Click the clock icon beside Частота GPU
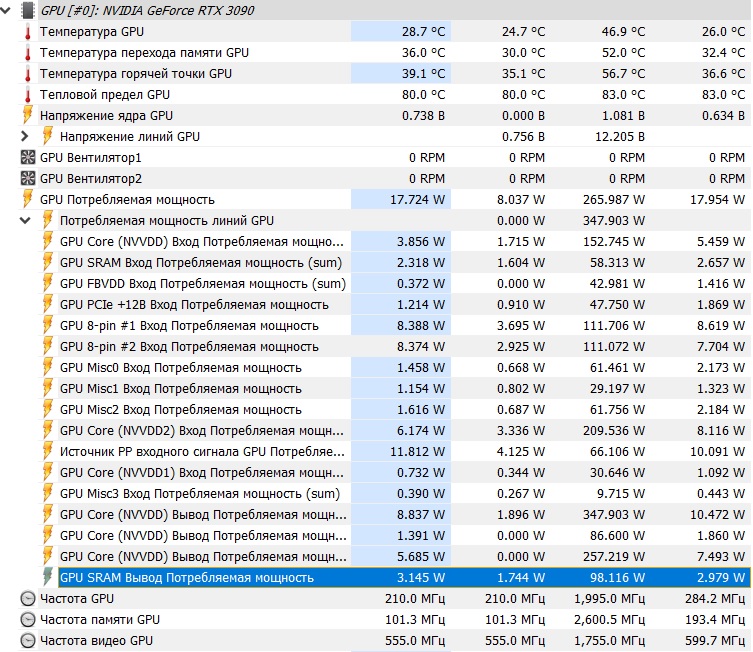Image resolution: width=753 pixels, height=652 pixels. coord(28,598)
